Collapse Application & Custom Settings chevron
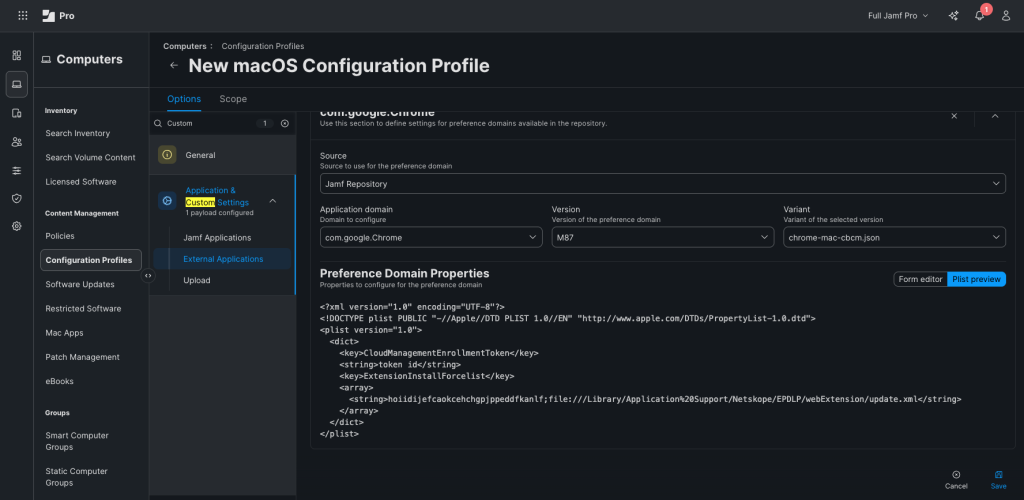 click(x=273, y=201)
